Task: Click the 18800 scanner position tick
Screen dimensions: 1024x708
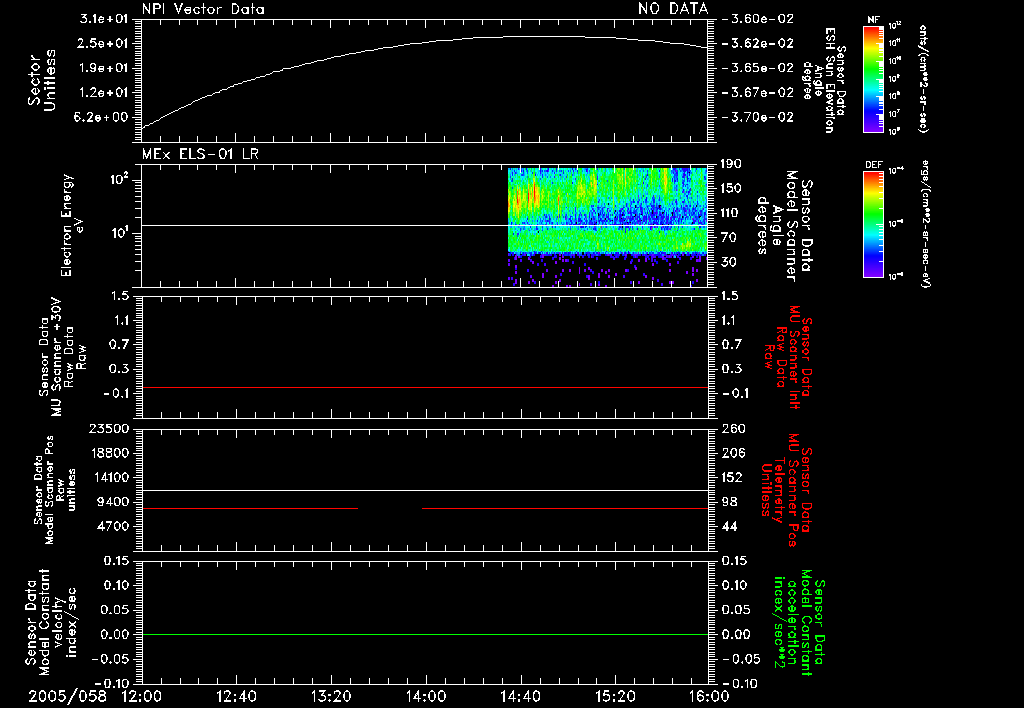Action: 109,453
